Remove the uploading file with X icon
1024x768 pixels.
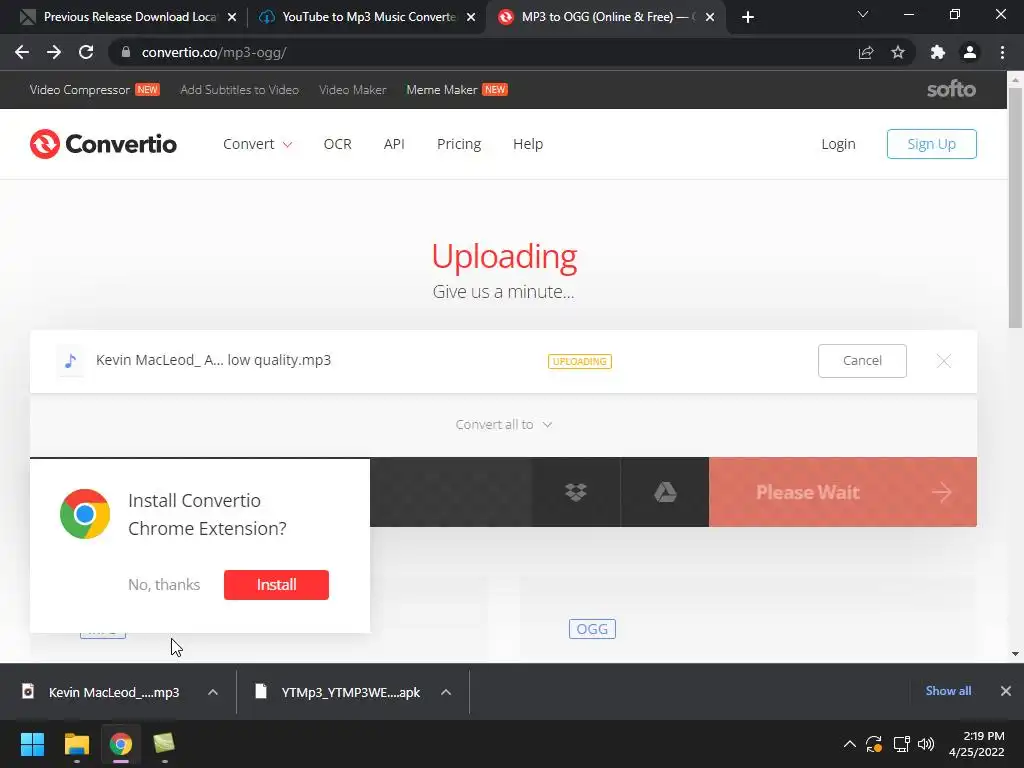[x=944, y=360]
